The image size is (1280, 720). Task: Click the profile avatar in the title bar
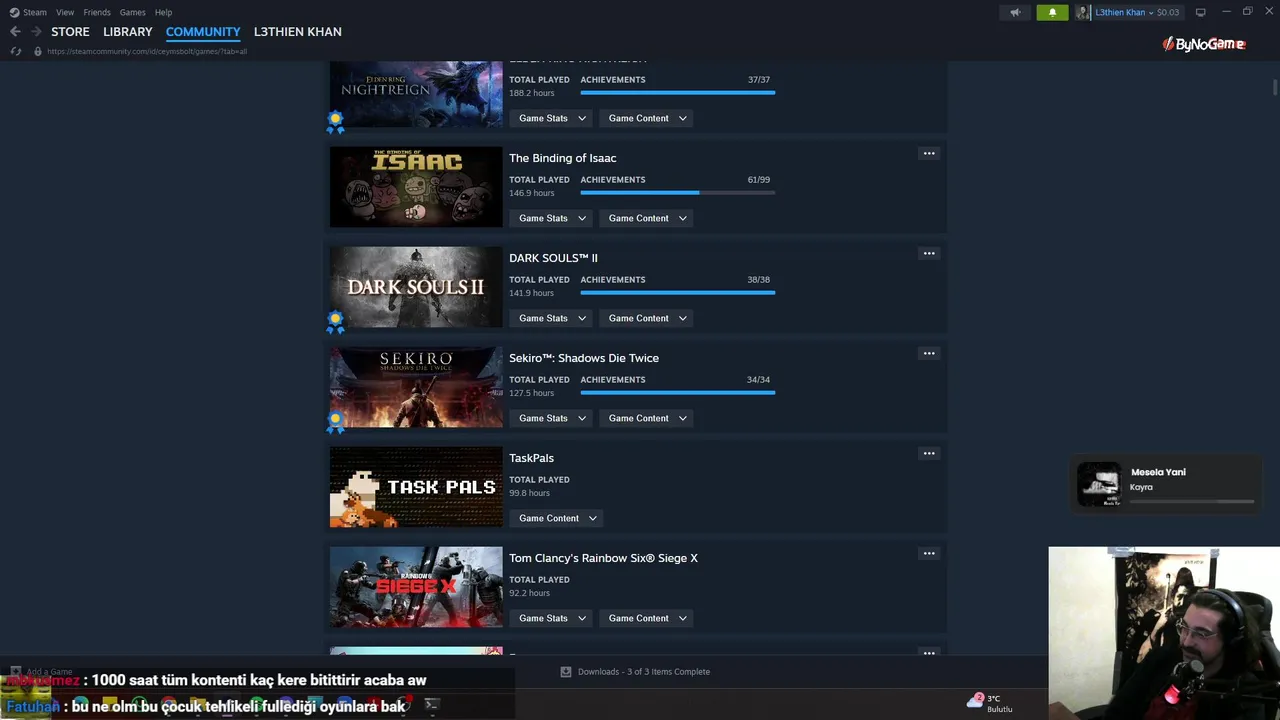pos(1083,12)
